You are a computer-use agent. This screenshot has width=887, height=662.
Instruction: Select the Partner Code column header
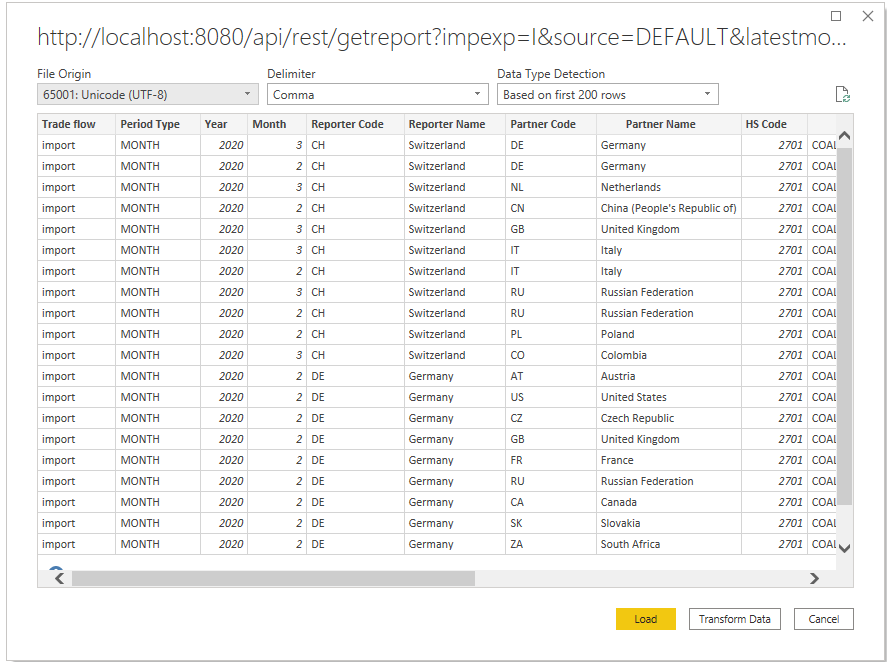coord(551,124)
